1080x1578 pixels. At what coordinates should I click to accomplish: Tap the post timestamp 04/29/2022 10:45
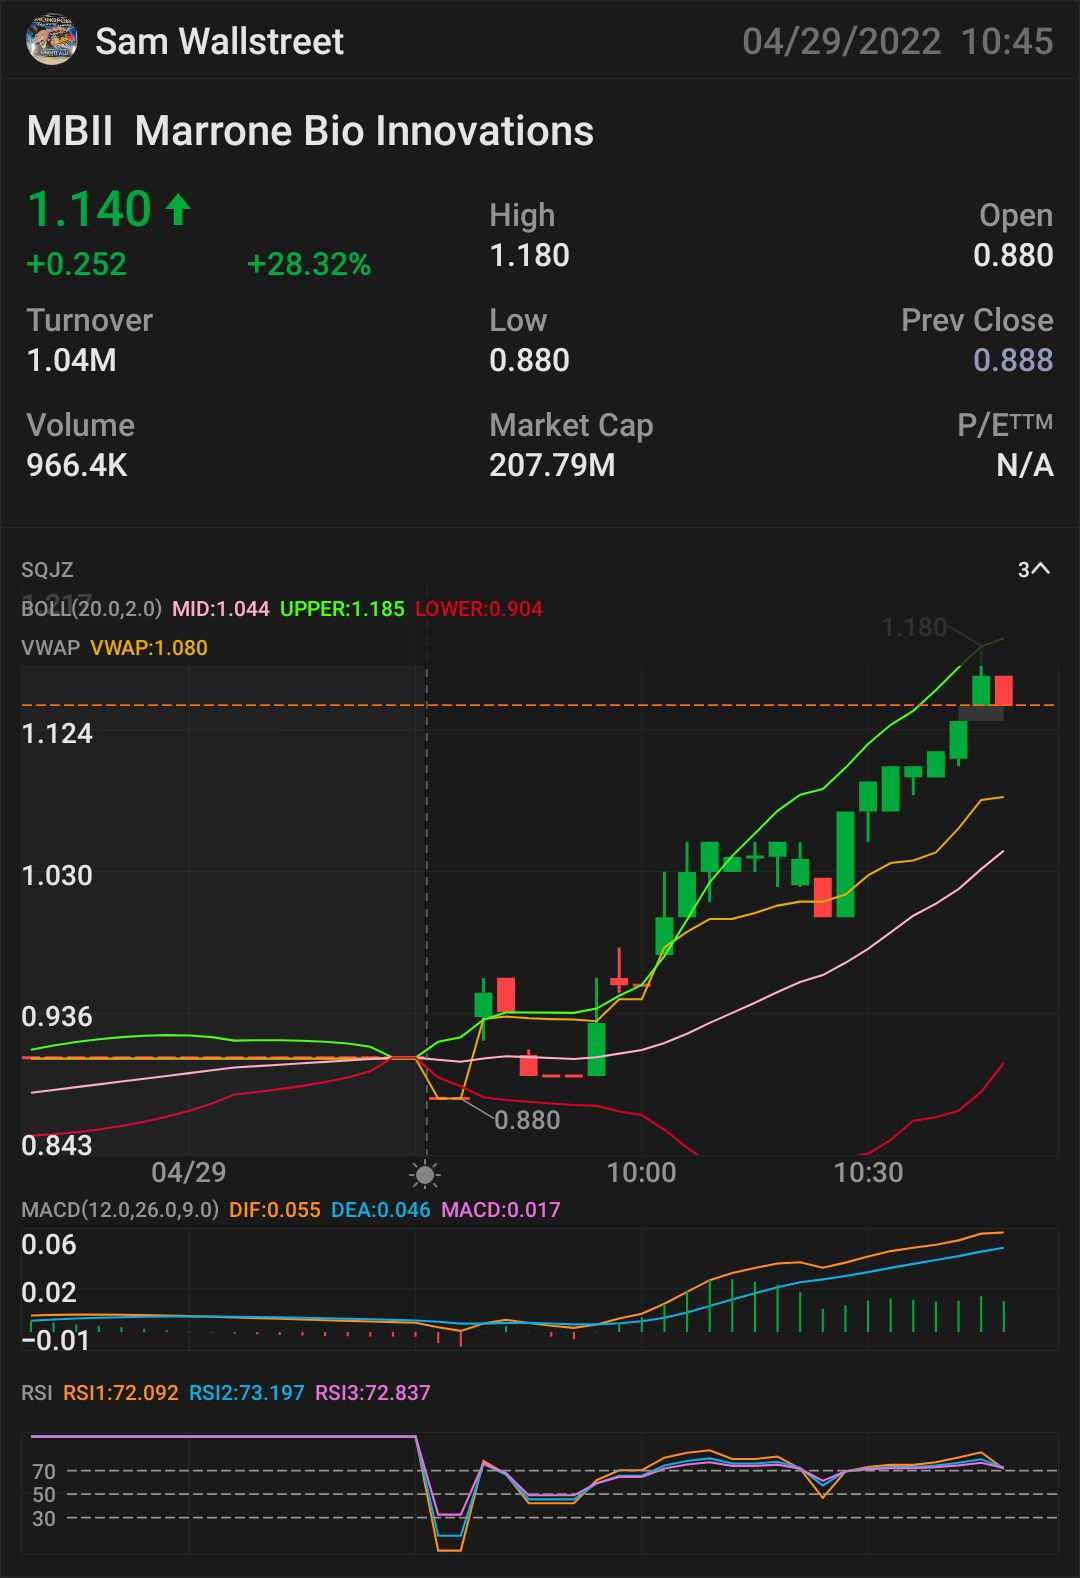[x=898, y=41]
